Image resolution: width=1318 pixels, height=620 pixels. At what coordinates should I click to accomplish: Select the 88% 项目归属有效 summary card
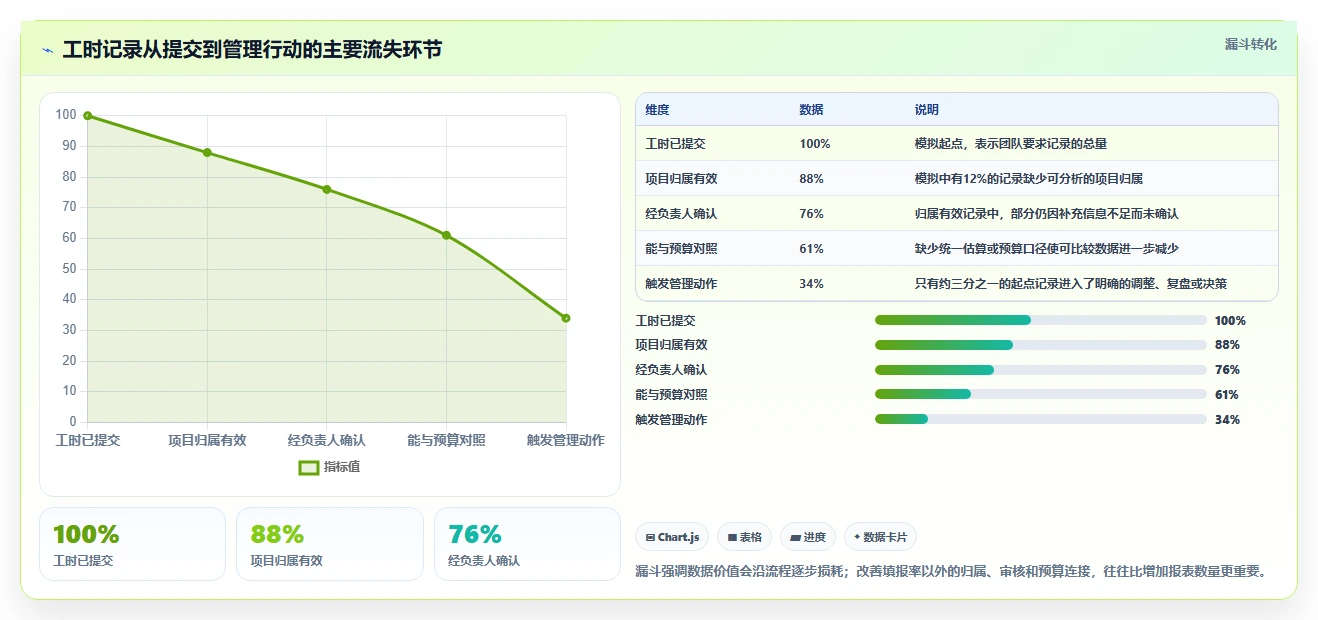[x=330, y=544]
